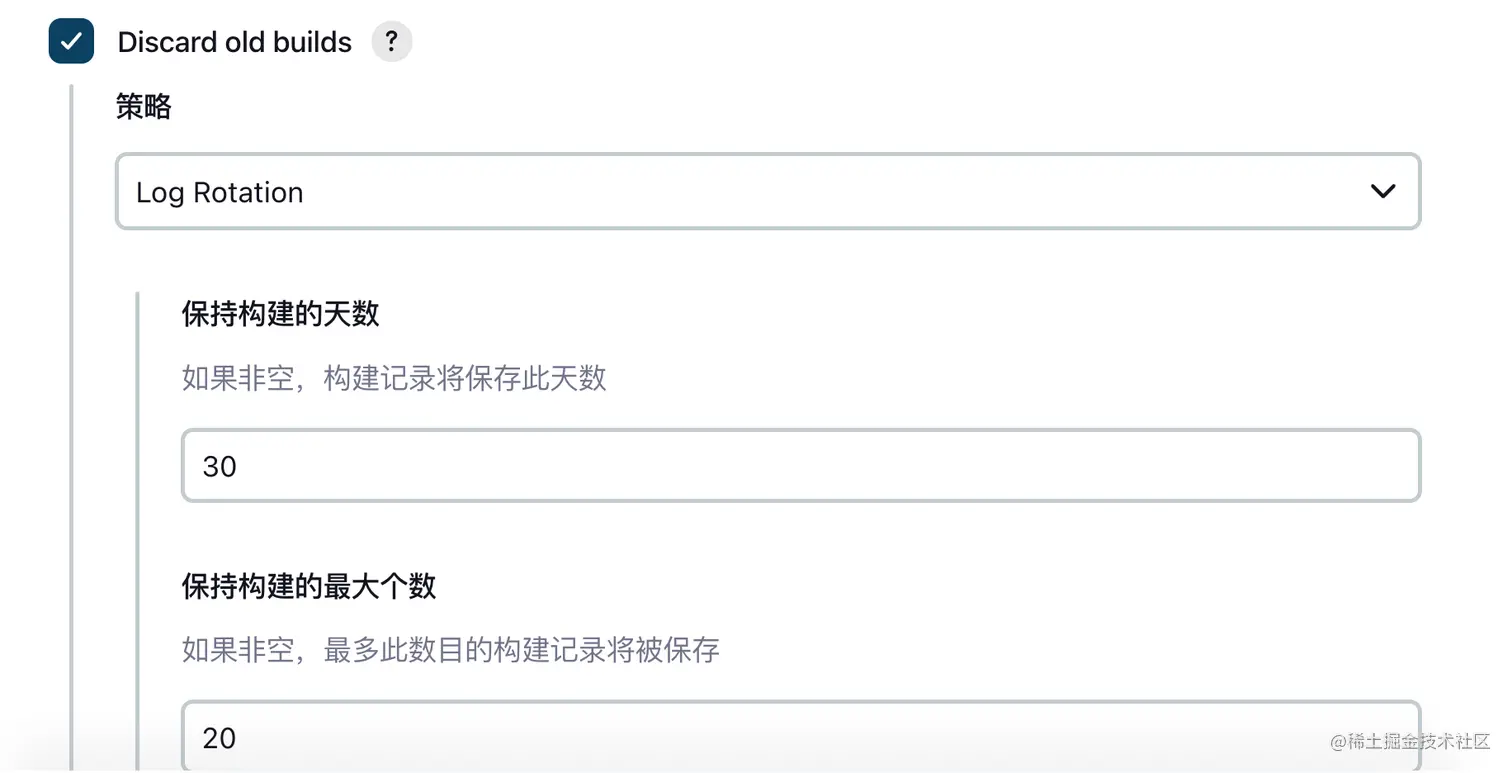Click the @ symbol in the watermark
The height and width of the screenshot is (773, 1512).
tap(1338, 742)
